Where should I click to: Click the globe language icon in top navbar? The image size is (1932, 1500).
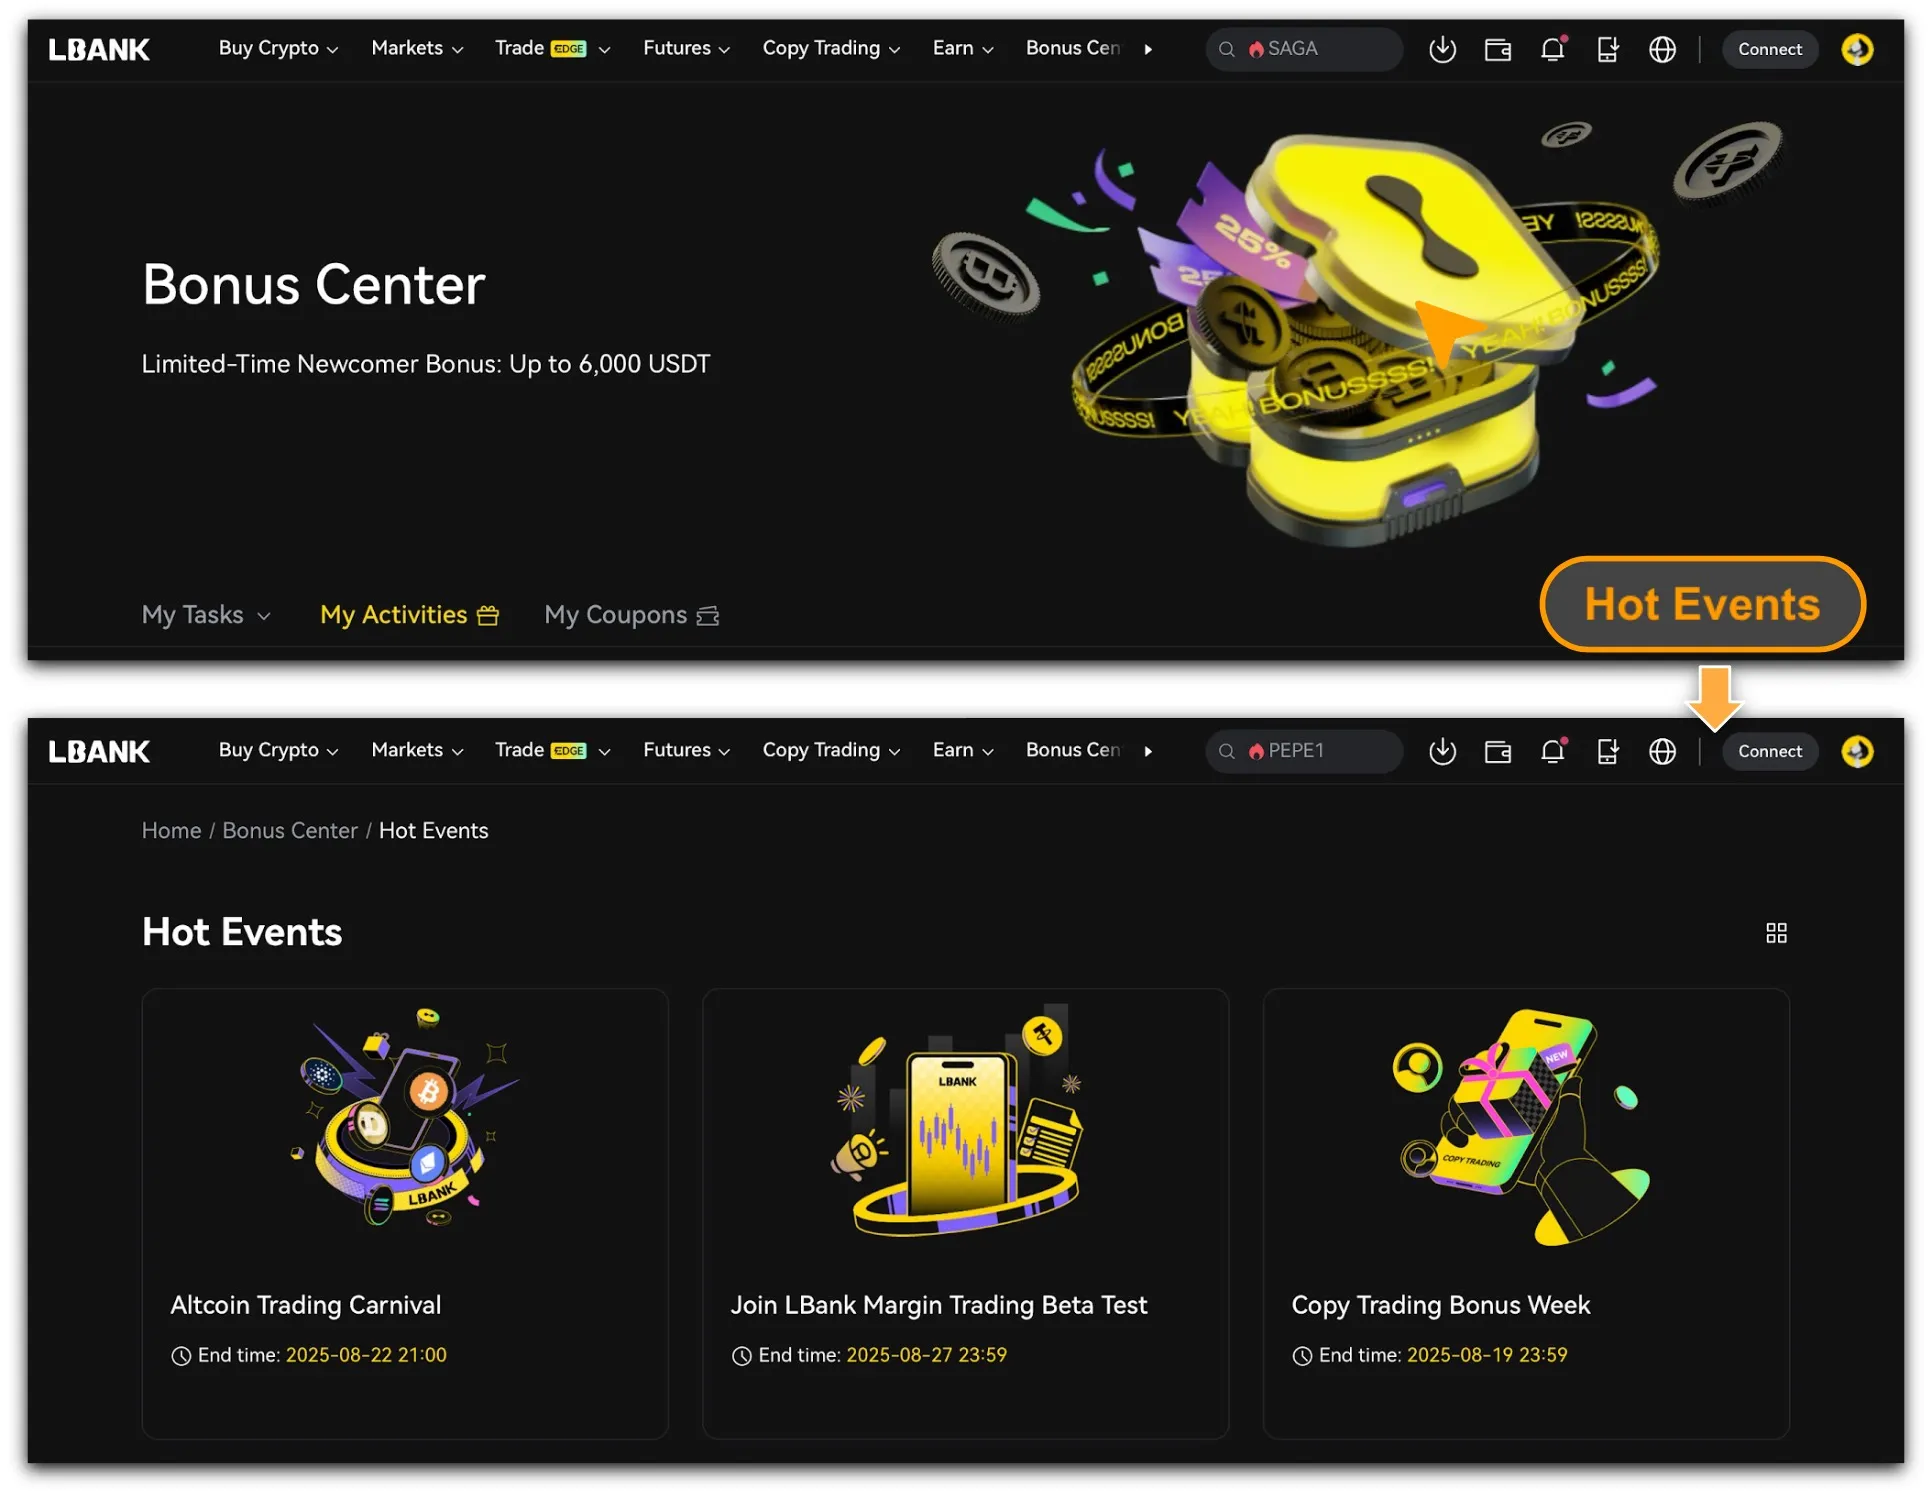point(1662,49)
